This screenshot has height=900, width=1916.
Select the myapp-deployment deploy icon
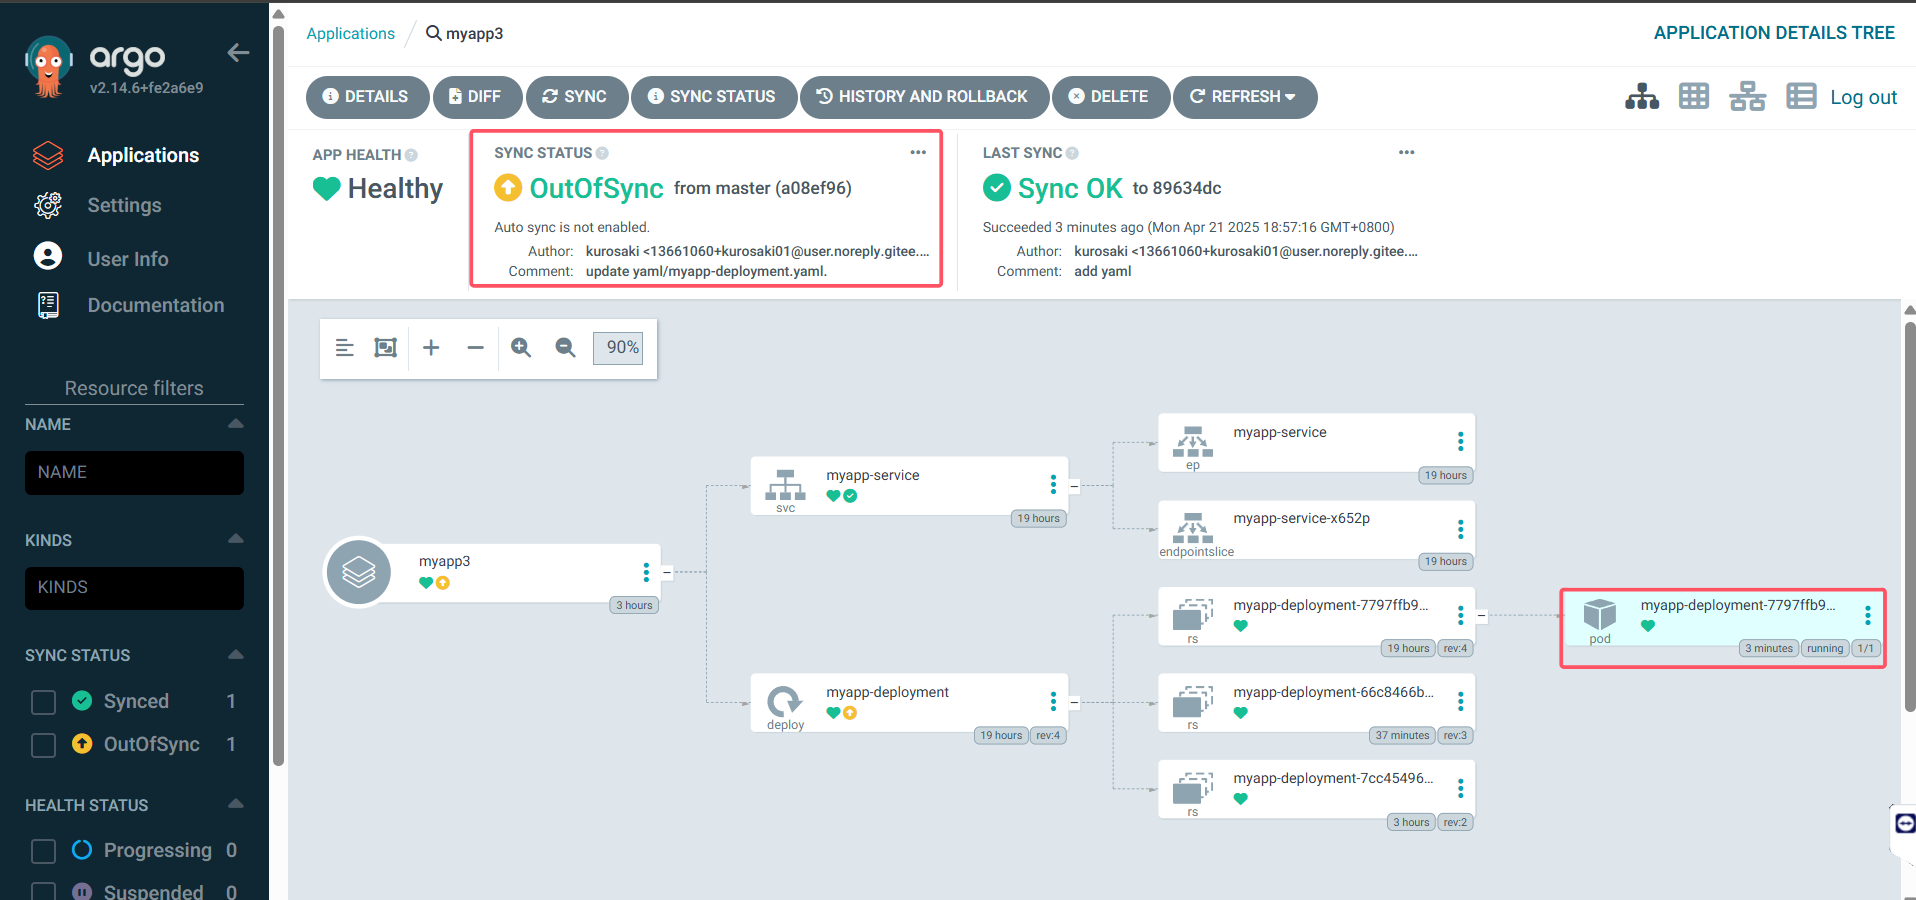[x=785, y=701]
